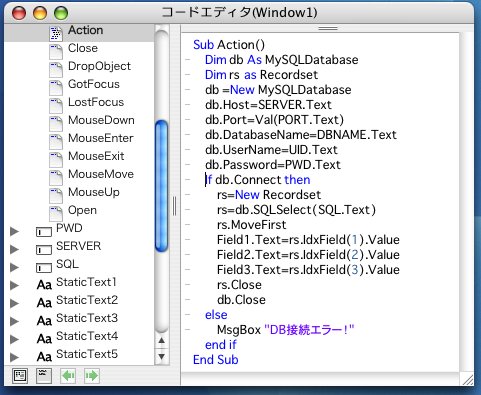Image resolution: width=481 pixels, height=395 pixels.
Task: Click the SQL text field control icon
Action: click(44, 268)
